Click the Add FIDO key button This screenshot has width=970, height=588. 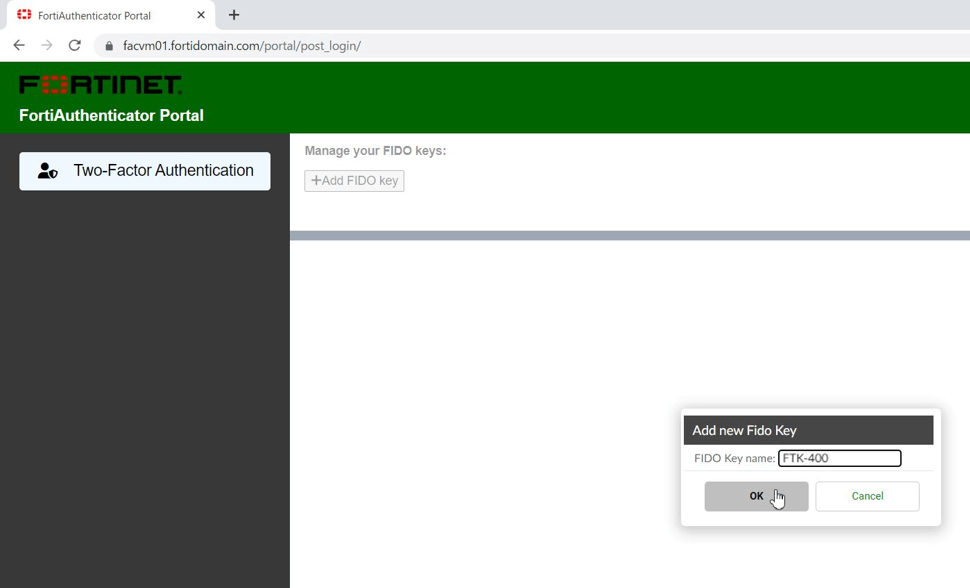coord(354,181)
